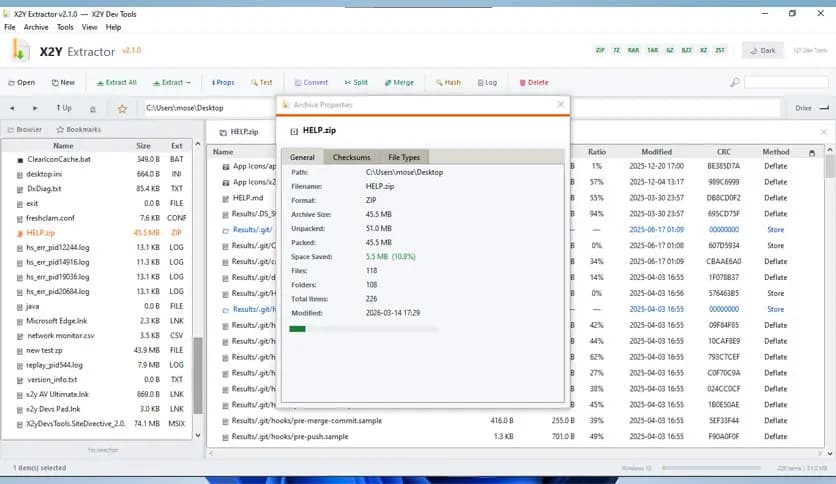This screenshot has width=836, height=484.
Task: Toggle the Dark theme button
Action: 762,51
